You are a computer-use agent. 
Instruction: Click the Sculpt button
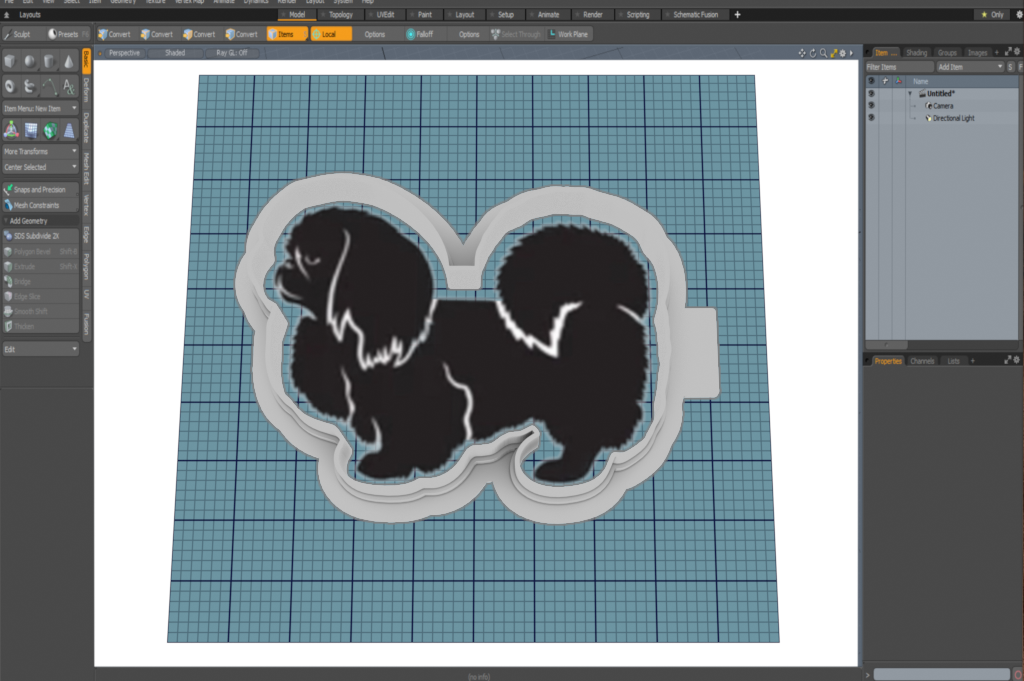21,34
